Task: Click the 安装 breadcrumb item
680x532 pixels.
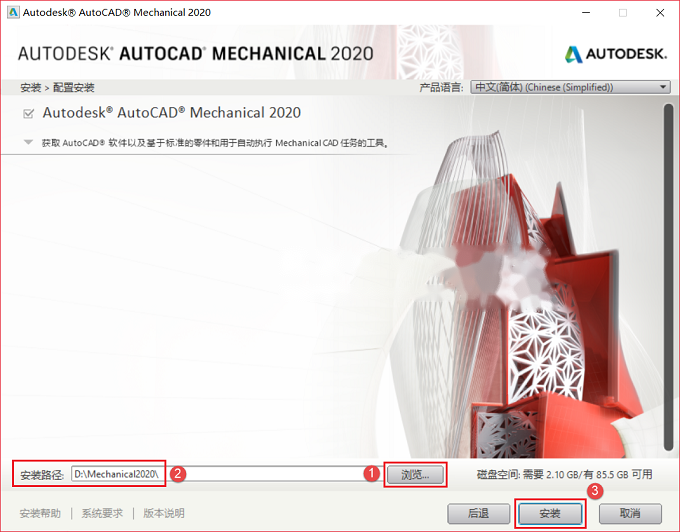Action: 30,88
